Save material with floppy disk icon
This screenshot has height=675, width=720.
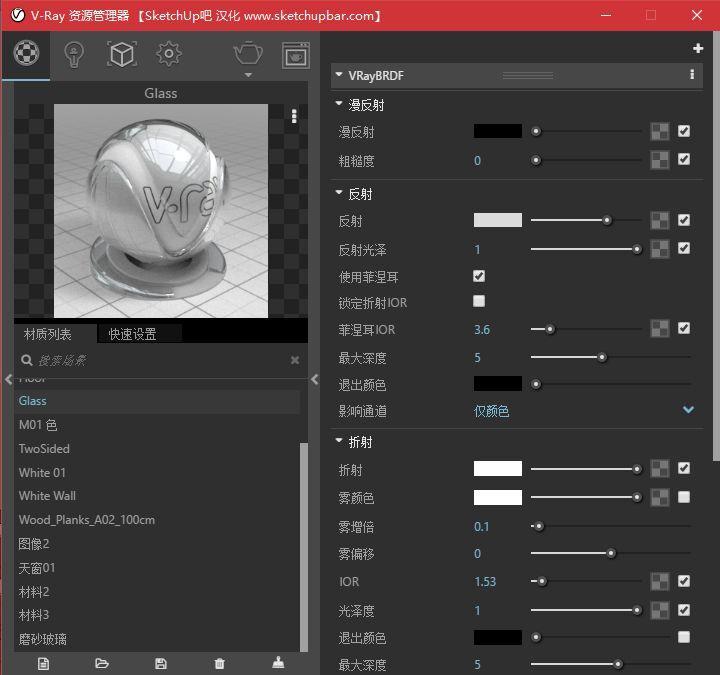[x=161, y=664]
